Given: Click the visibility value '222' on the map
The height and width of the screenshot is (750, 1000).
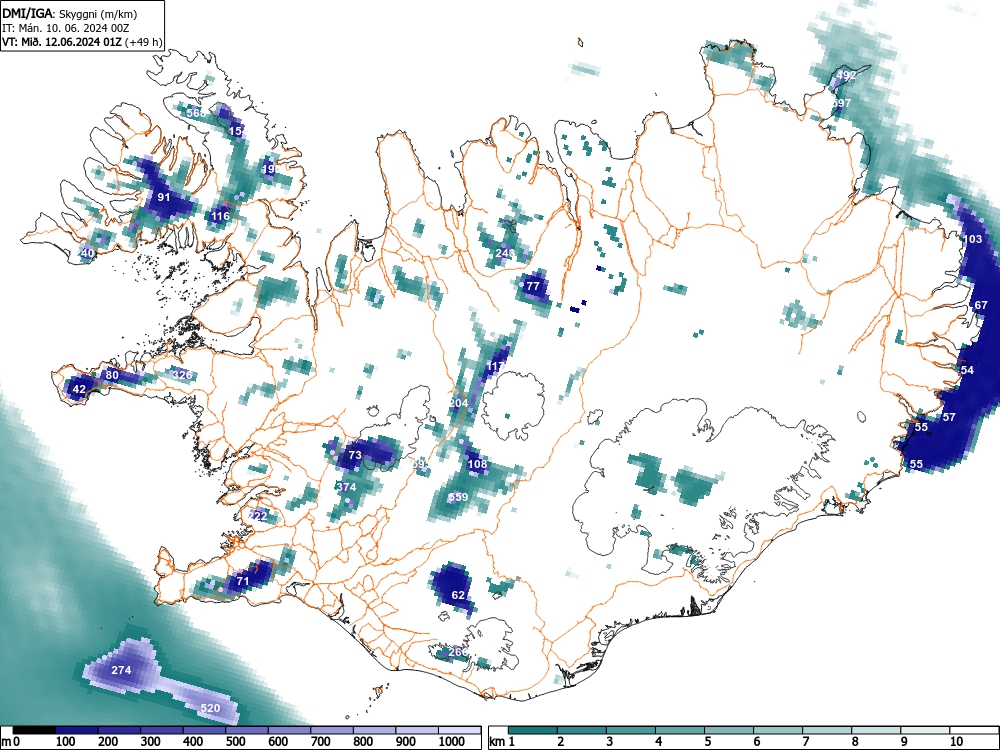Looking at the screenshot, I should (x=258, y=516).
